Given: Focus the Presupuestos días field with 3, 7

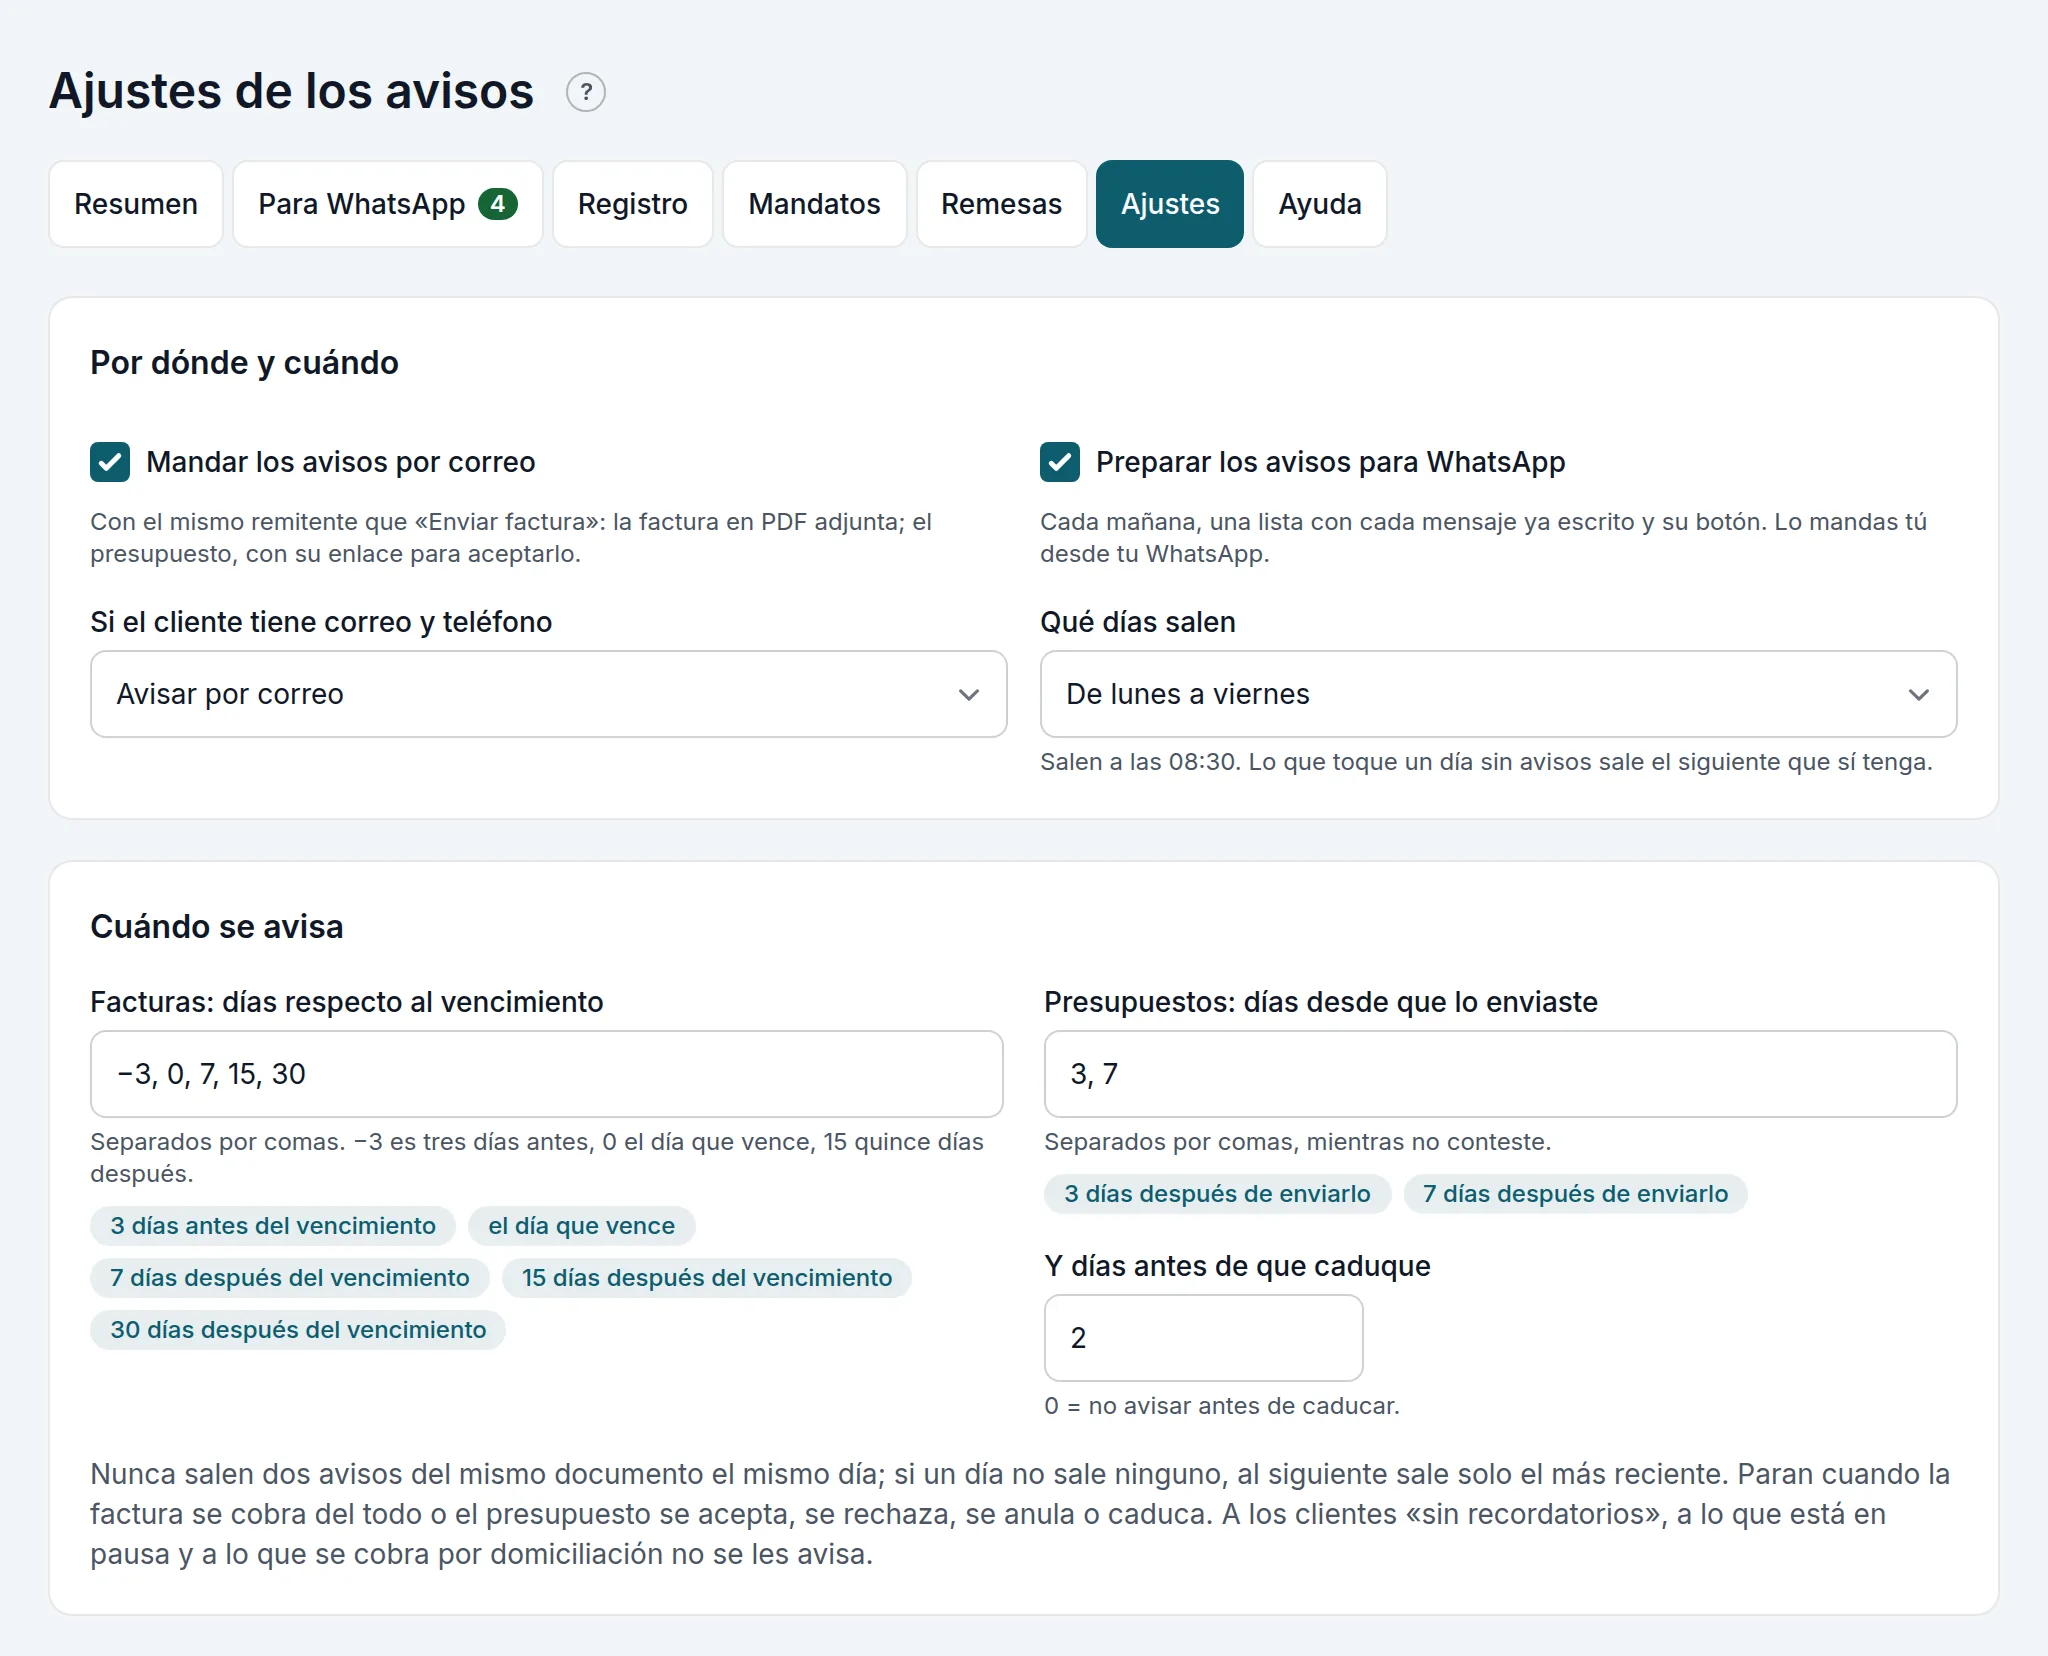Looking at the screenshot, I should [1500, 1074].
